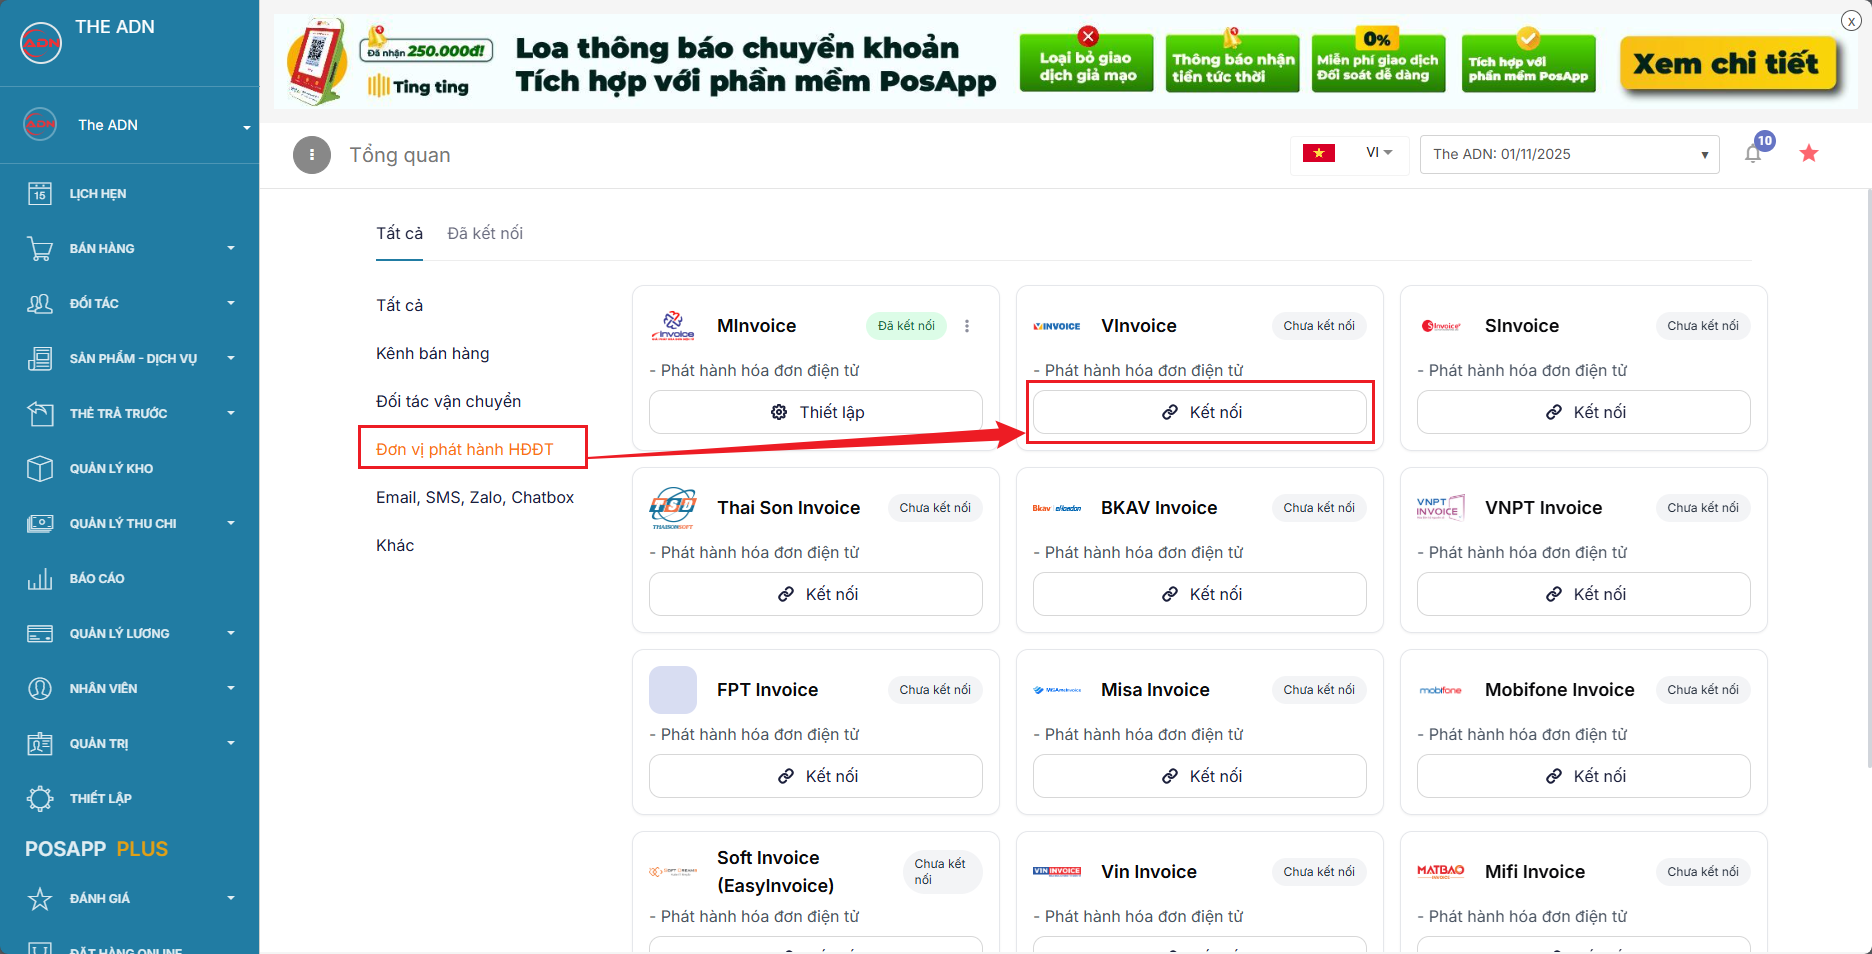
Task: Click the Vietnam flag icon
Action: click(x=1319, y=153)
